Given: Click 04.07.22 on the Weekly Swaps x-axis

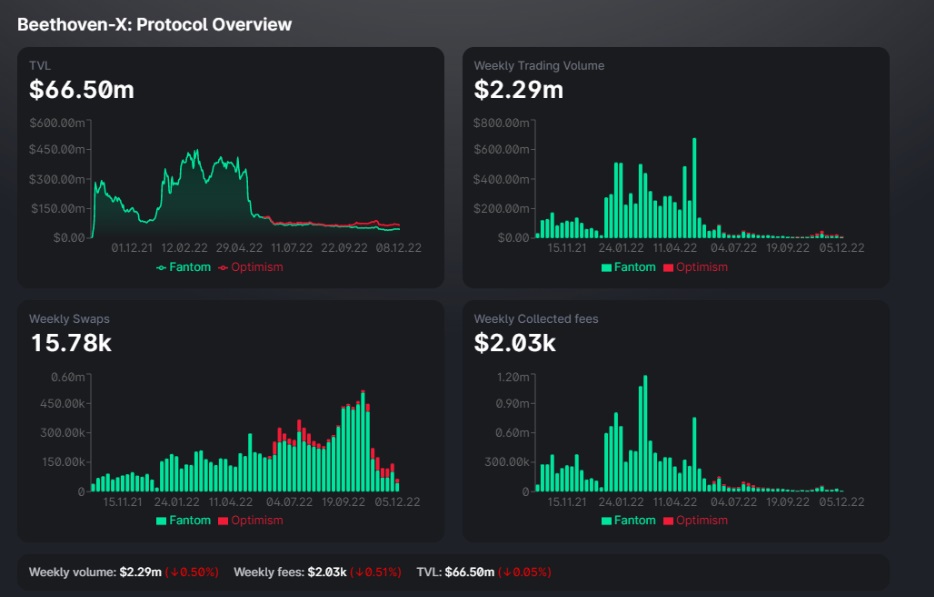Looking at the screenshot, I should point(289,502).
